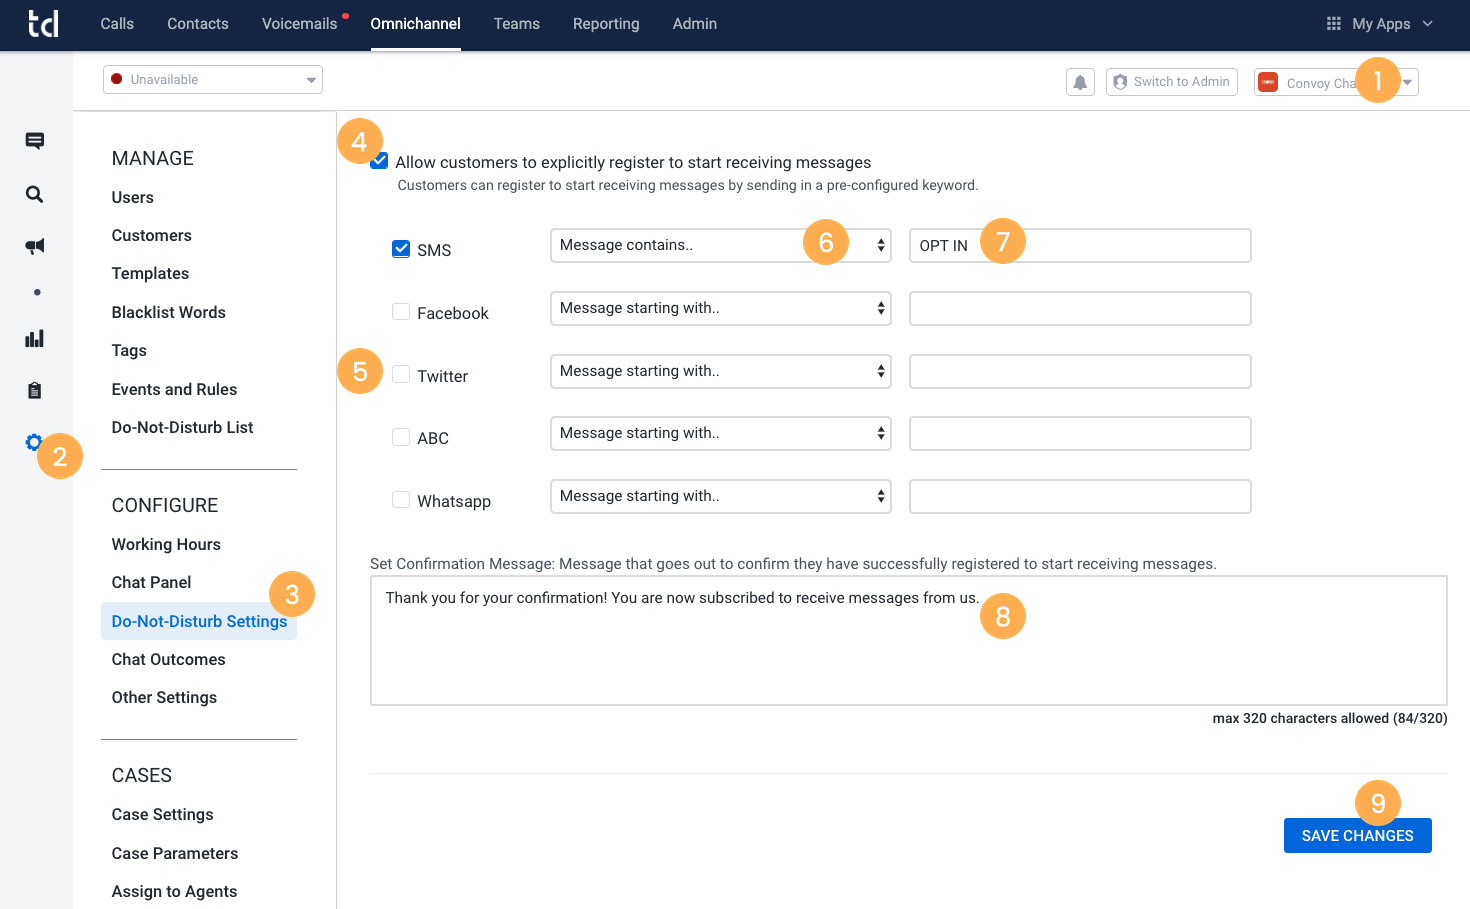Click the ABC keyword input field
Viewport: 1470px width, 909px height.
[x=1080, y=433]
